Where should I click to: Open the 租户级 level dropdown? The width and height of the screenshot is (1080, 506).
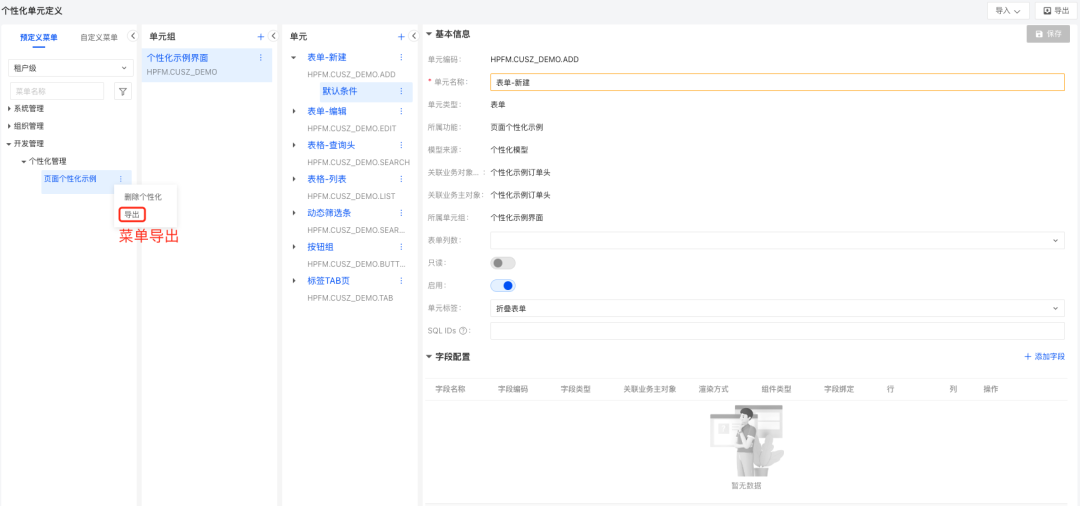(x=70, y=68)
